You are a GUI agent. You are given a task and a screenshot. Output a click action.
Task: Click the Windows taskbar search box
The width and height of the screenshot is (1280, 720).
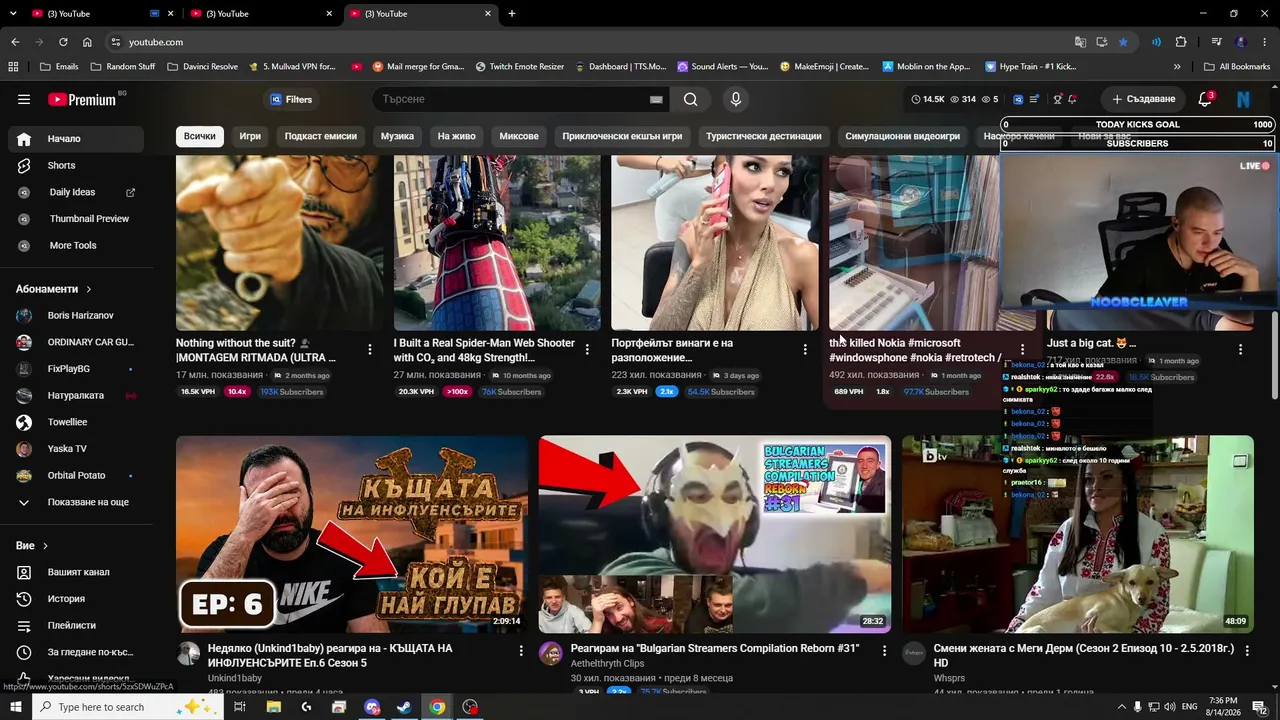(x=127, y=707)
